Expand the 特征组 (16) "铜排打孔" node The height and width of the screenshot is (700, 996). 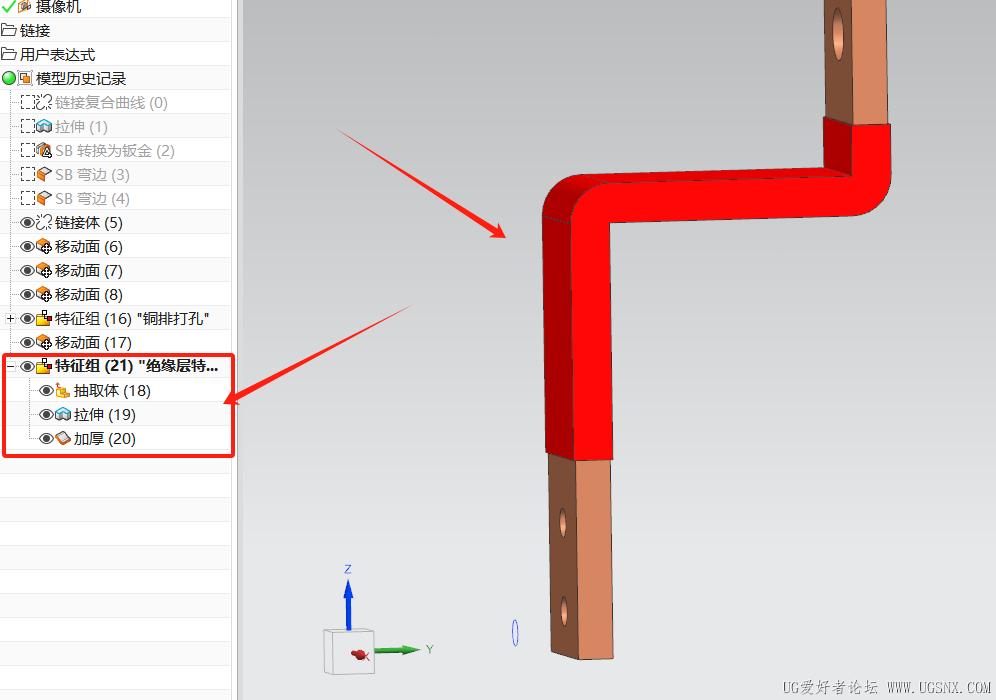10,318
